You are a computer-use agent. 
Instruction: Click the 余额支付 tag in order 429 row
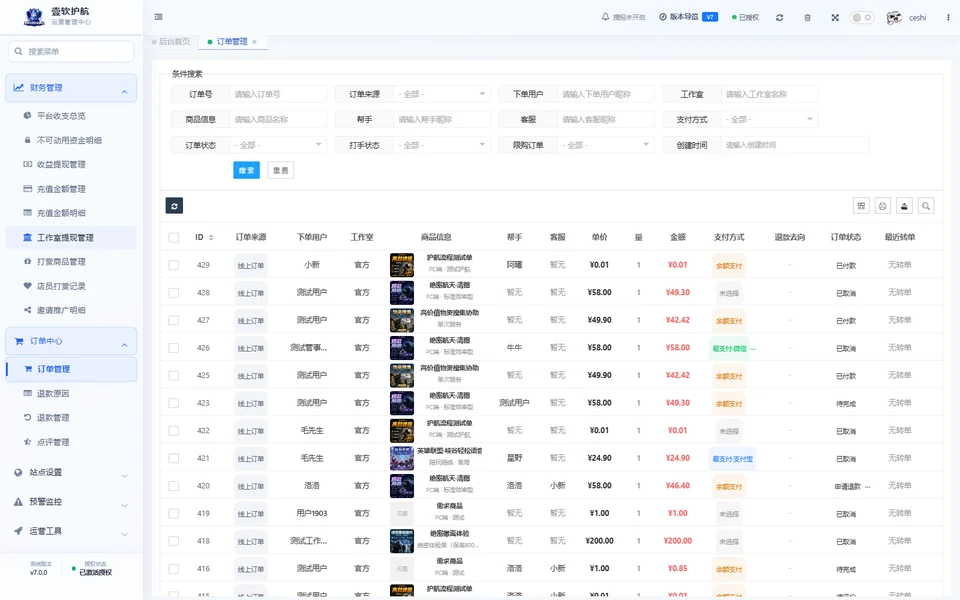click(x=729, y=266)
